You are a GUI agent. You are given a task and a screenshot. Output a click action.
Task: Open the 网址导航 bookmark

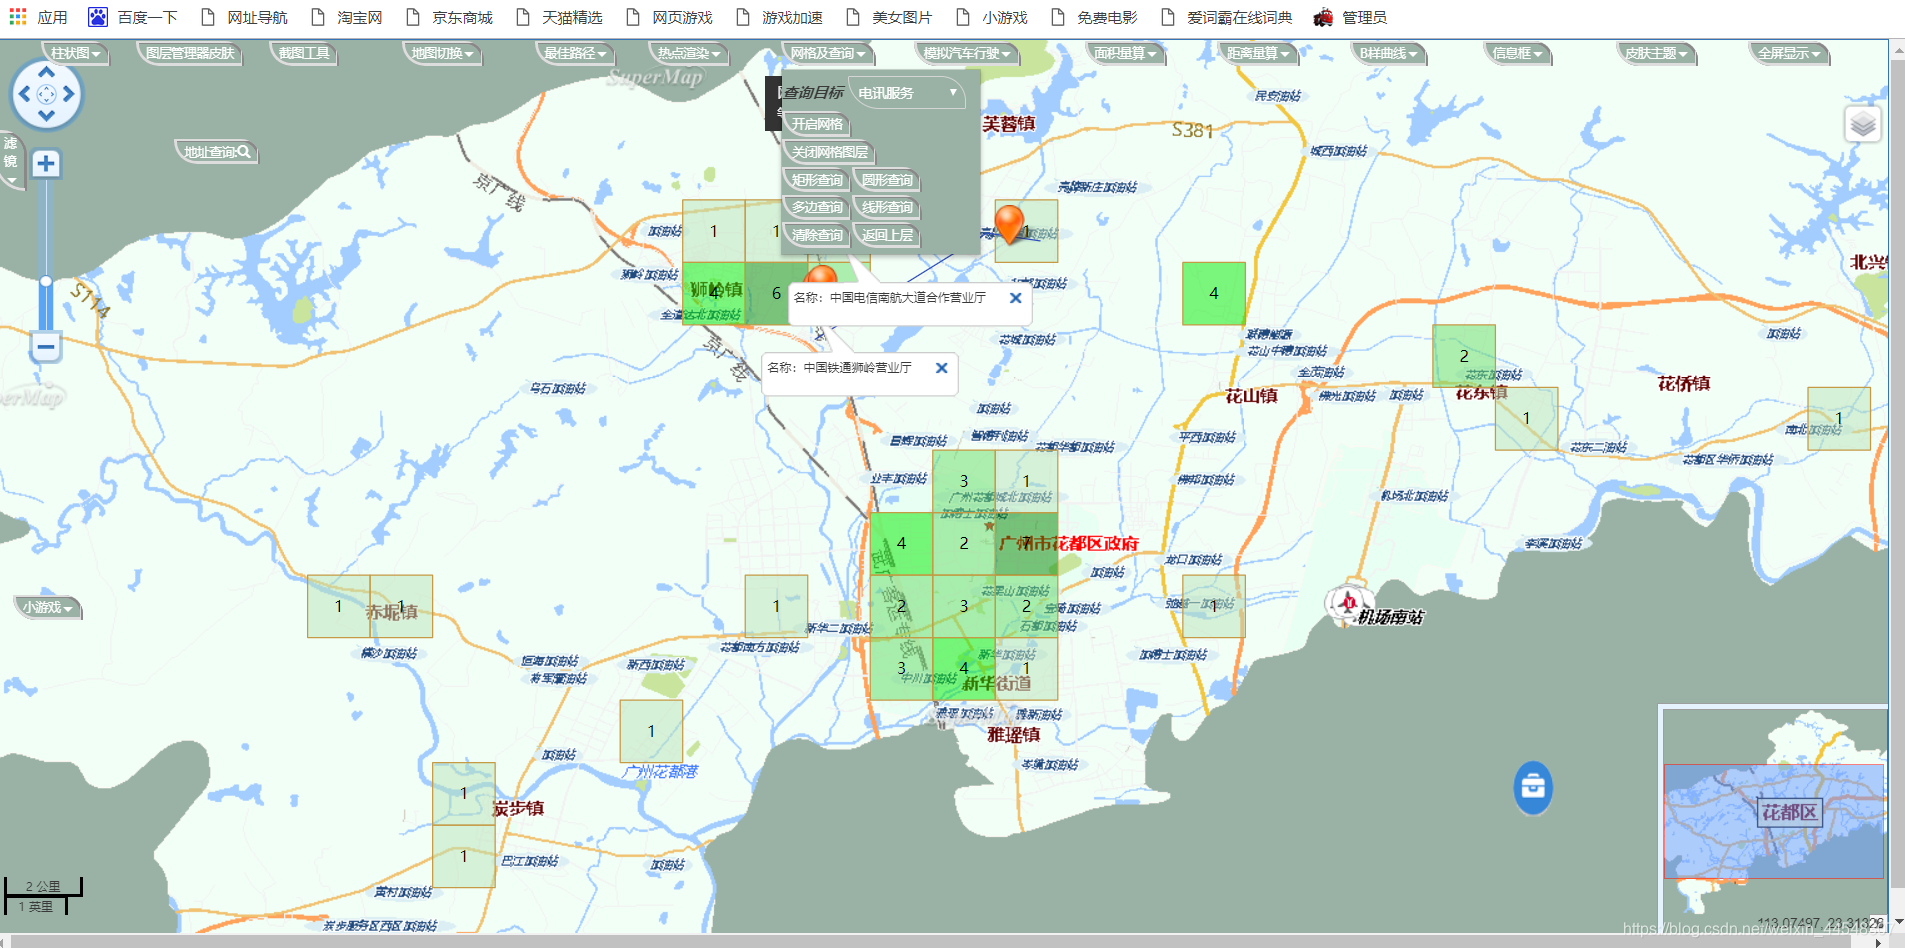(244, 17)
